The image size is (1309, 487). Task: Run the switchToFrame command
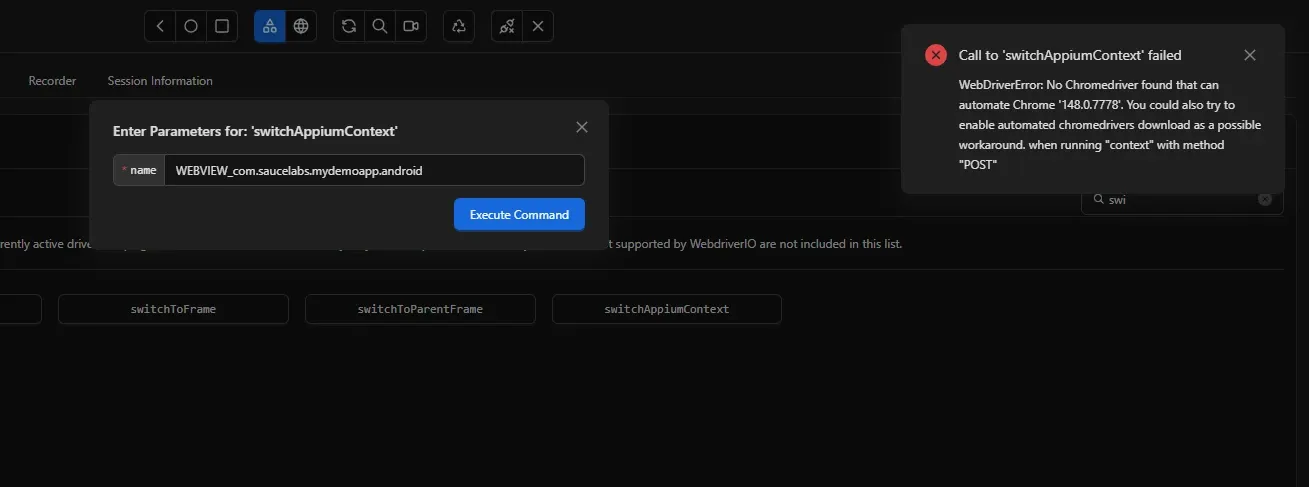(173, 309)
